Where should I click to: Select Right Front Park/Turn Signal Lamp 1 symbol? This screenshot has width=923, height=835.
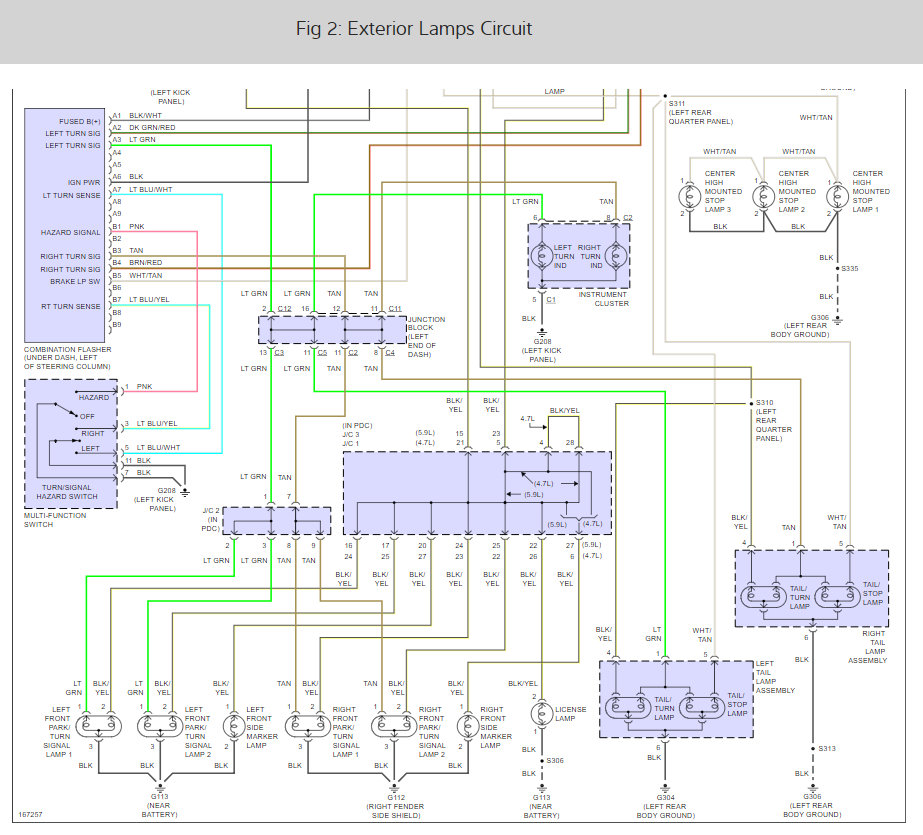click(308, 726)
